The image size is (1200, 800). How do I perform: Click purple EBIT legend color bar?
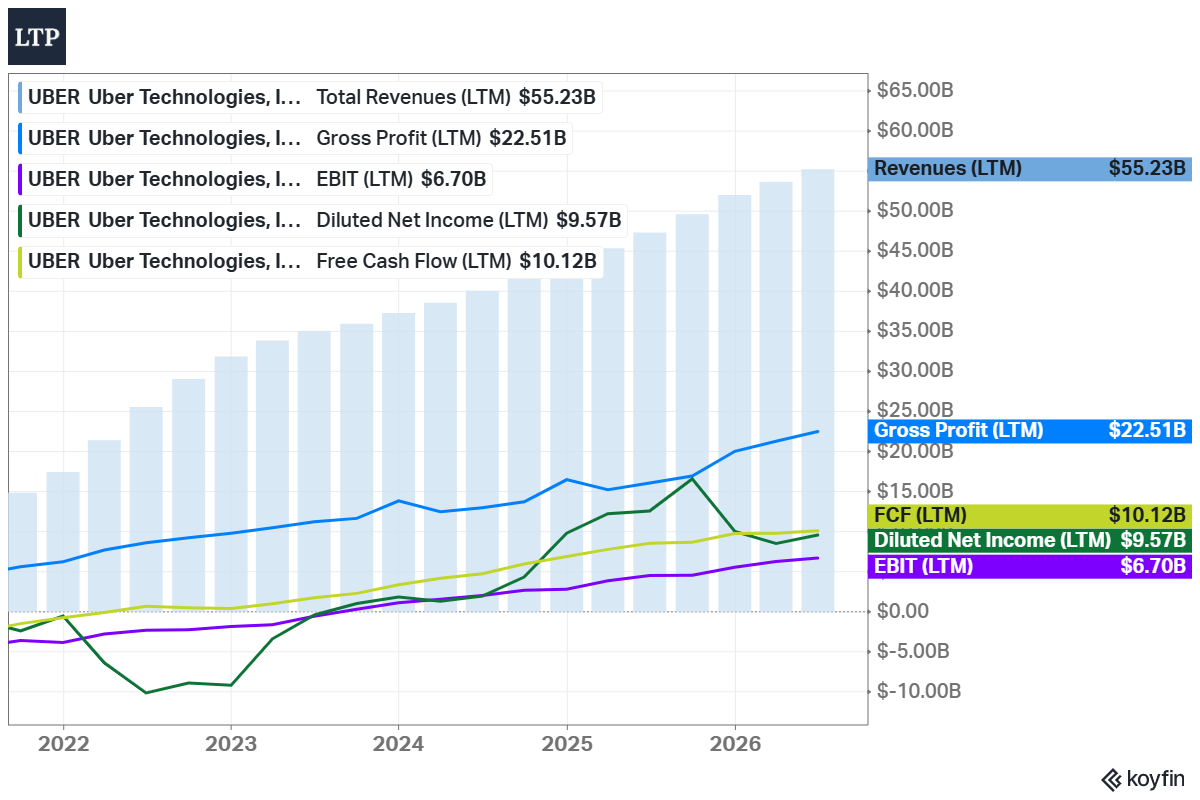tap(21, 179)
